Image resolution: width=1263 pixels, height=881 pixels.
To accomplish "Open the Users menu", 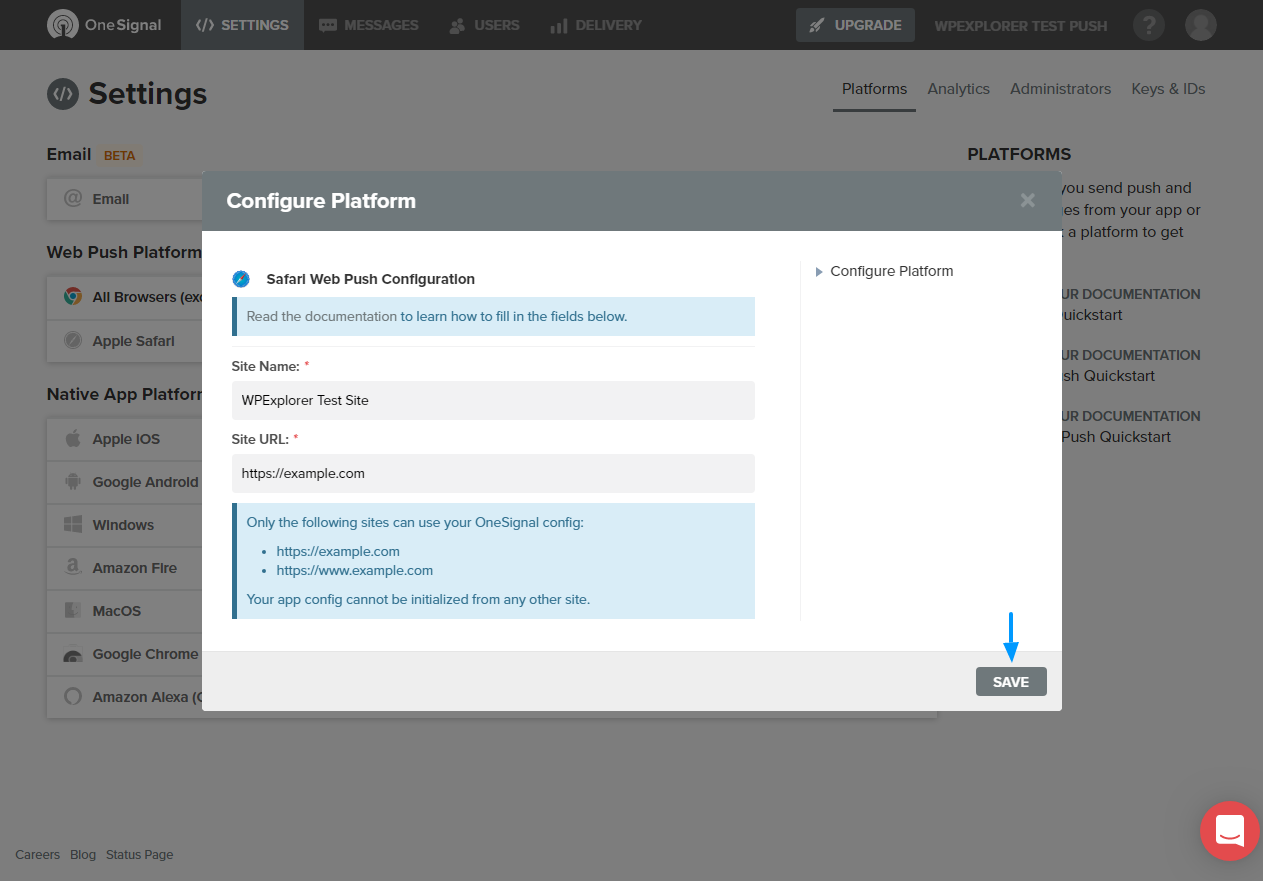I will coord(484,25).
